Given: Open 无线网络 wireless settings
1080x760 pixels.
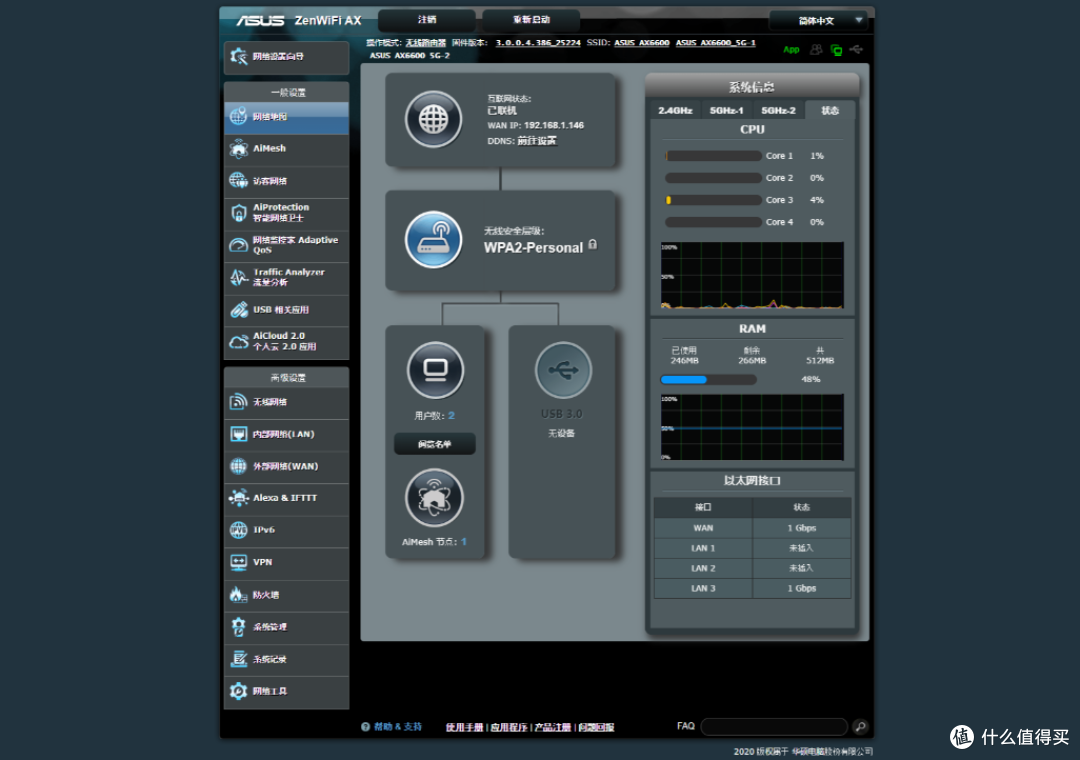Looking at the screenshot, I should (x=286, y=402).
